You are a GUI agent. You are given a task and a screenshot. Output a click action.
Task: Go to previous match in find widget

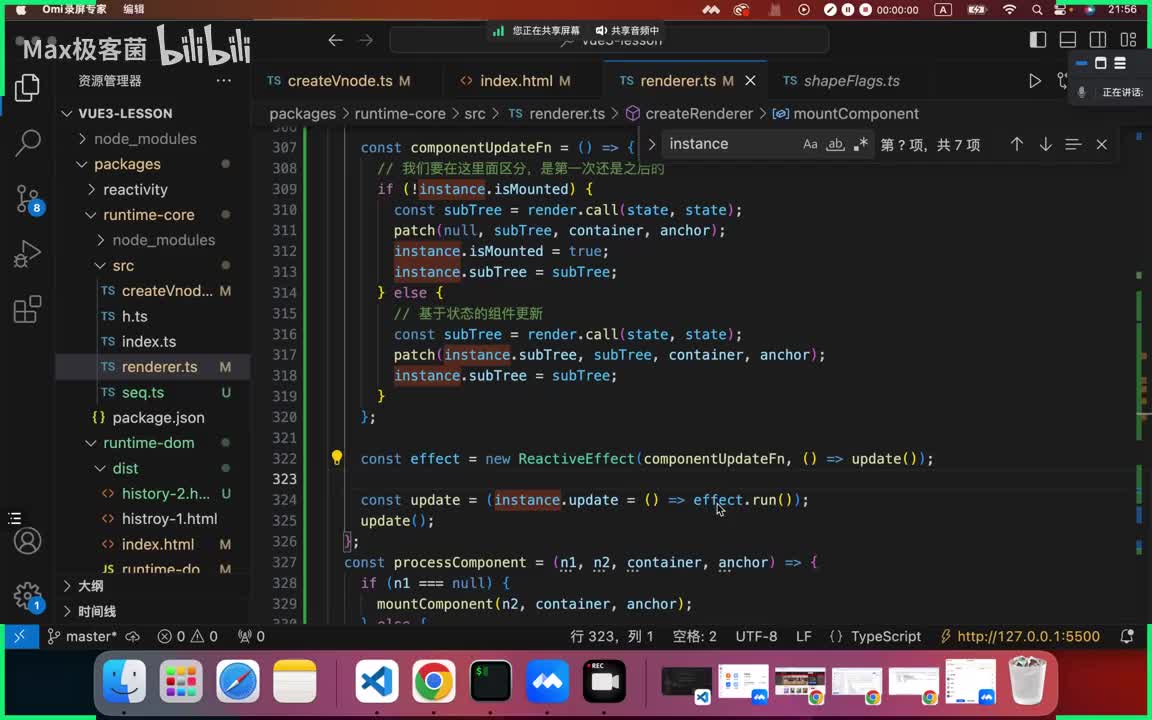(1016, 144)
